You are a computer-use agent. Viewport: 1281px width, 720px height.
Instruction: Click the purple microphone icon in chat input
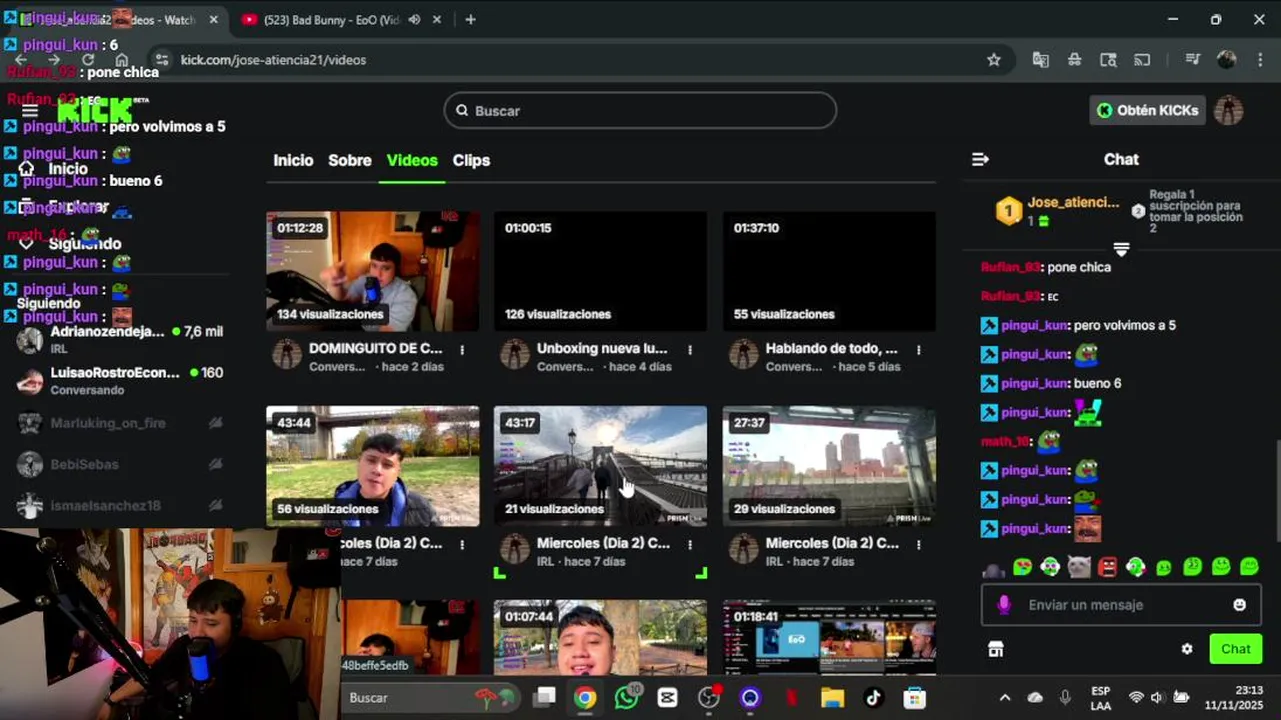pos(1004,605)
